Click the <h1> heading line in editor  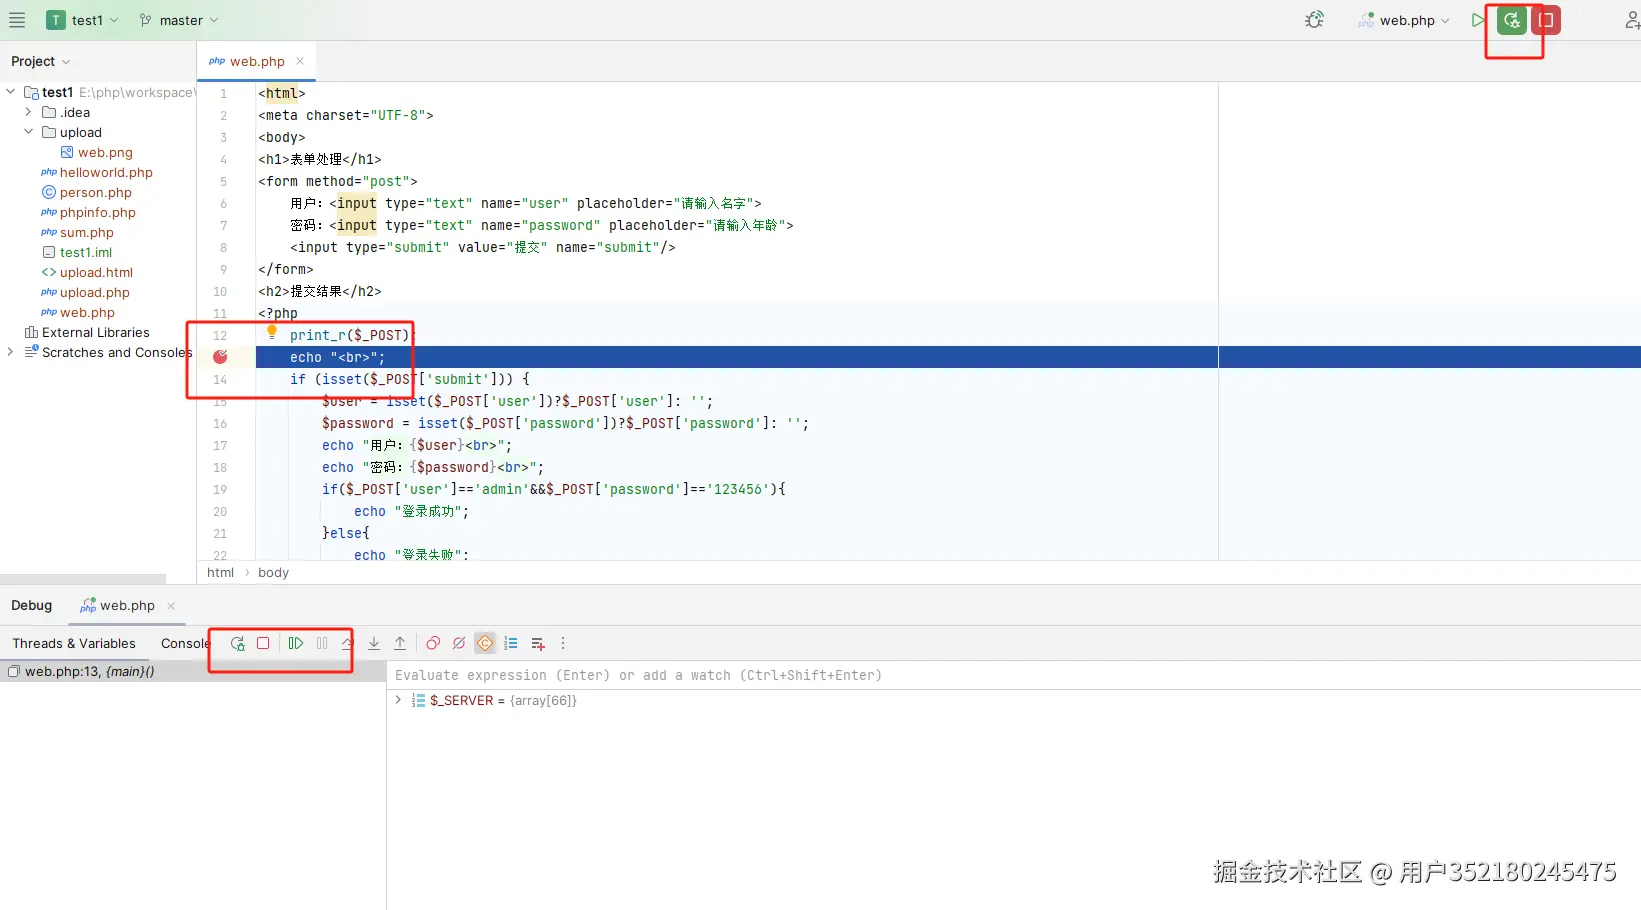coord(320,159)
